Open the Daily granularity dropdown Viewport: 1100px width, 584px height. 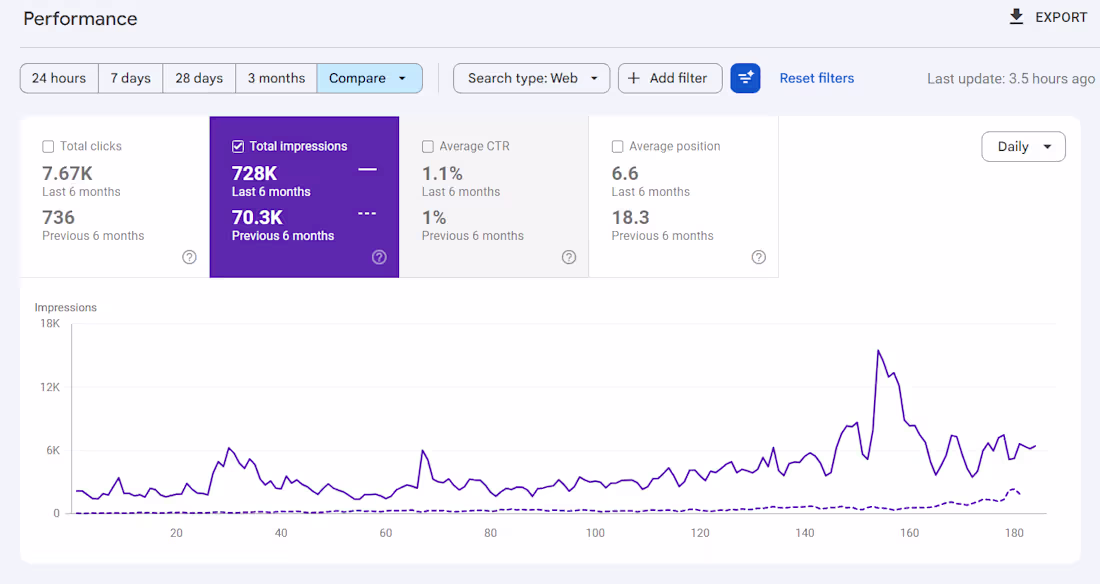point(1023,146)
